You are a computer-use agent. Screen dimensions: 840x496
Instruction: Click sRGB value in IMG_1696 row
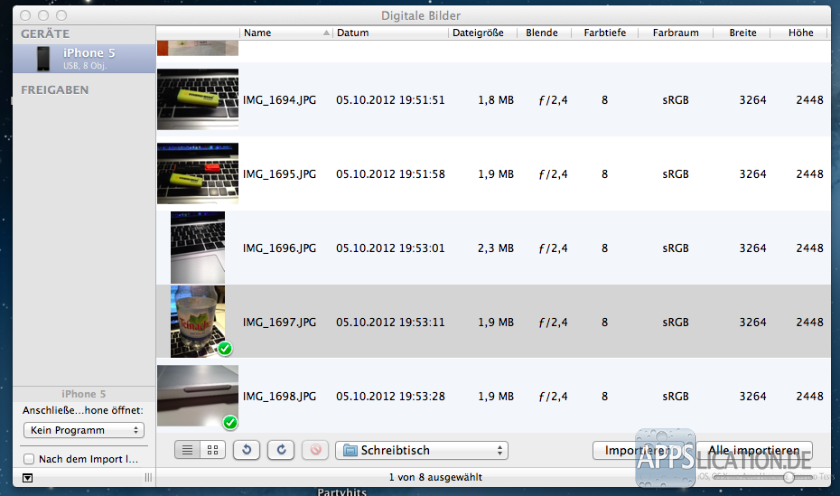point(676,248)
